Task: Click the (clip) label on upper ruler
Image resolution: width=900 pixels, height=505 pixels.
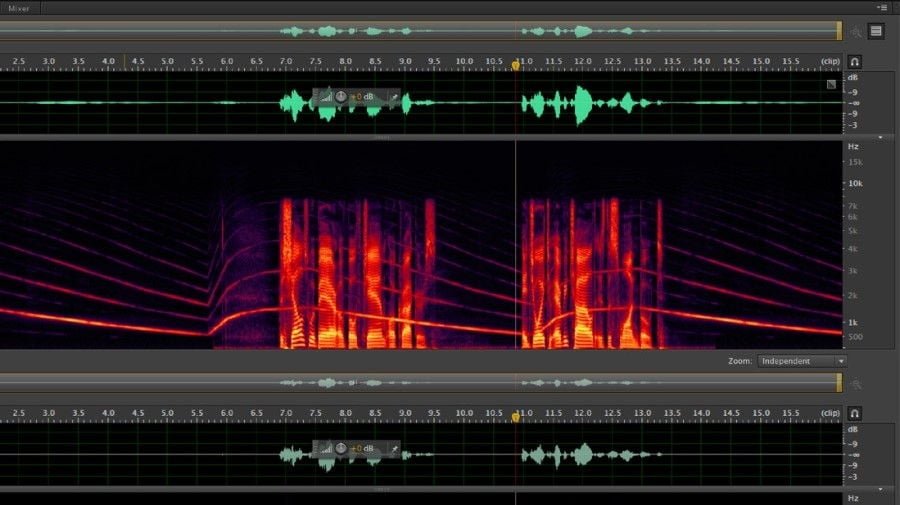Action: click(830, 62)
